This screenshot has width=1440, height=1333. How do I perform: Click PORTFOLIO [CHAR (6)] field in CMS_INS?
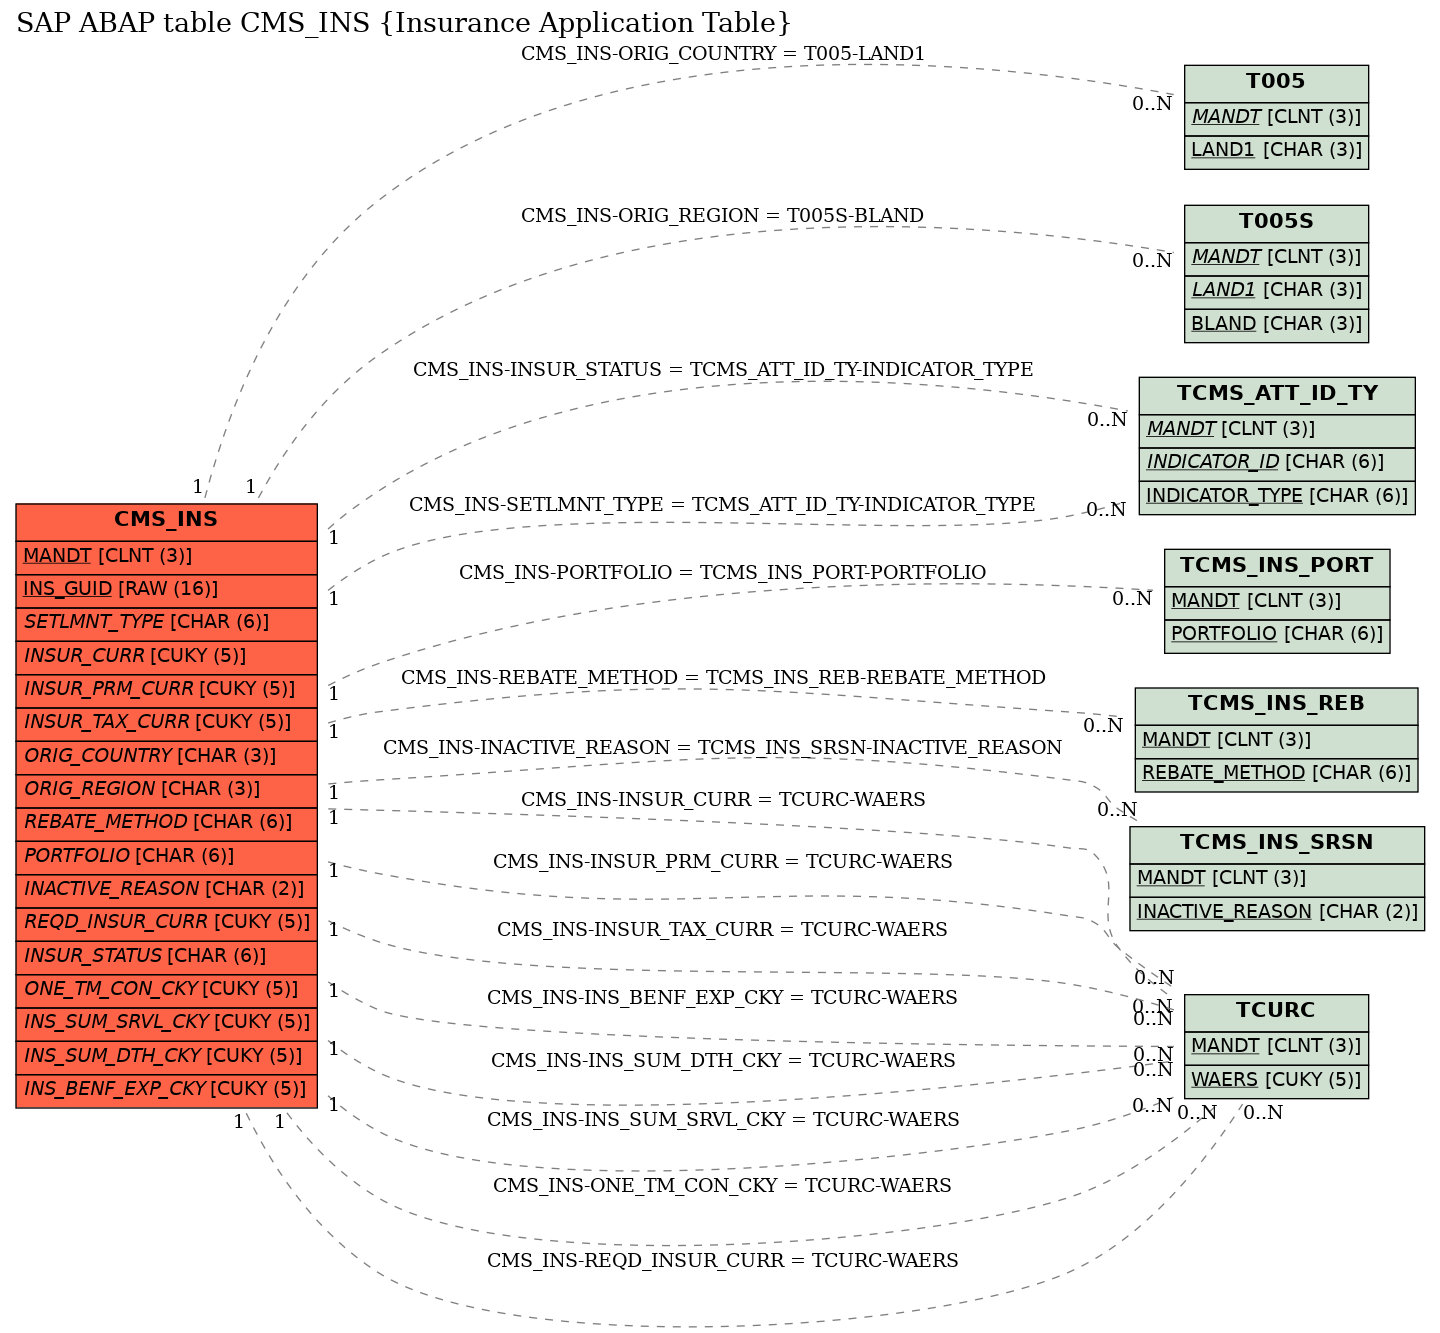click(166, 856)
